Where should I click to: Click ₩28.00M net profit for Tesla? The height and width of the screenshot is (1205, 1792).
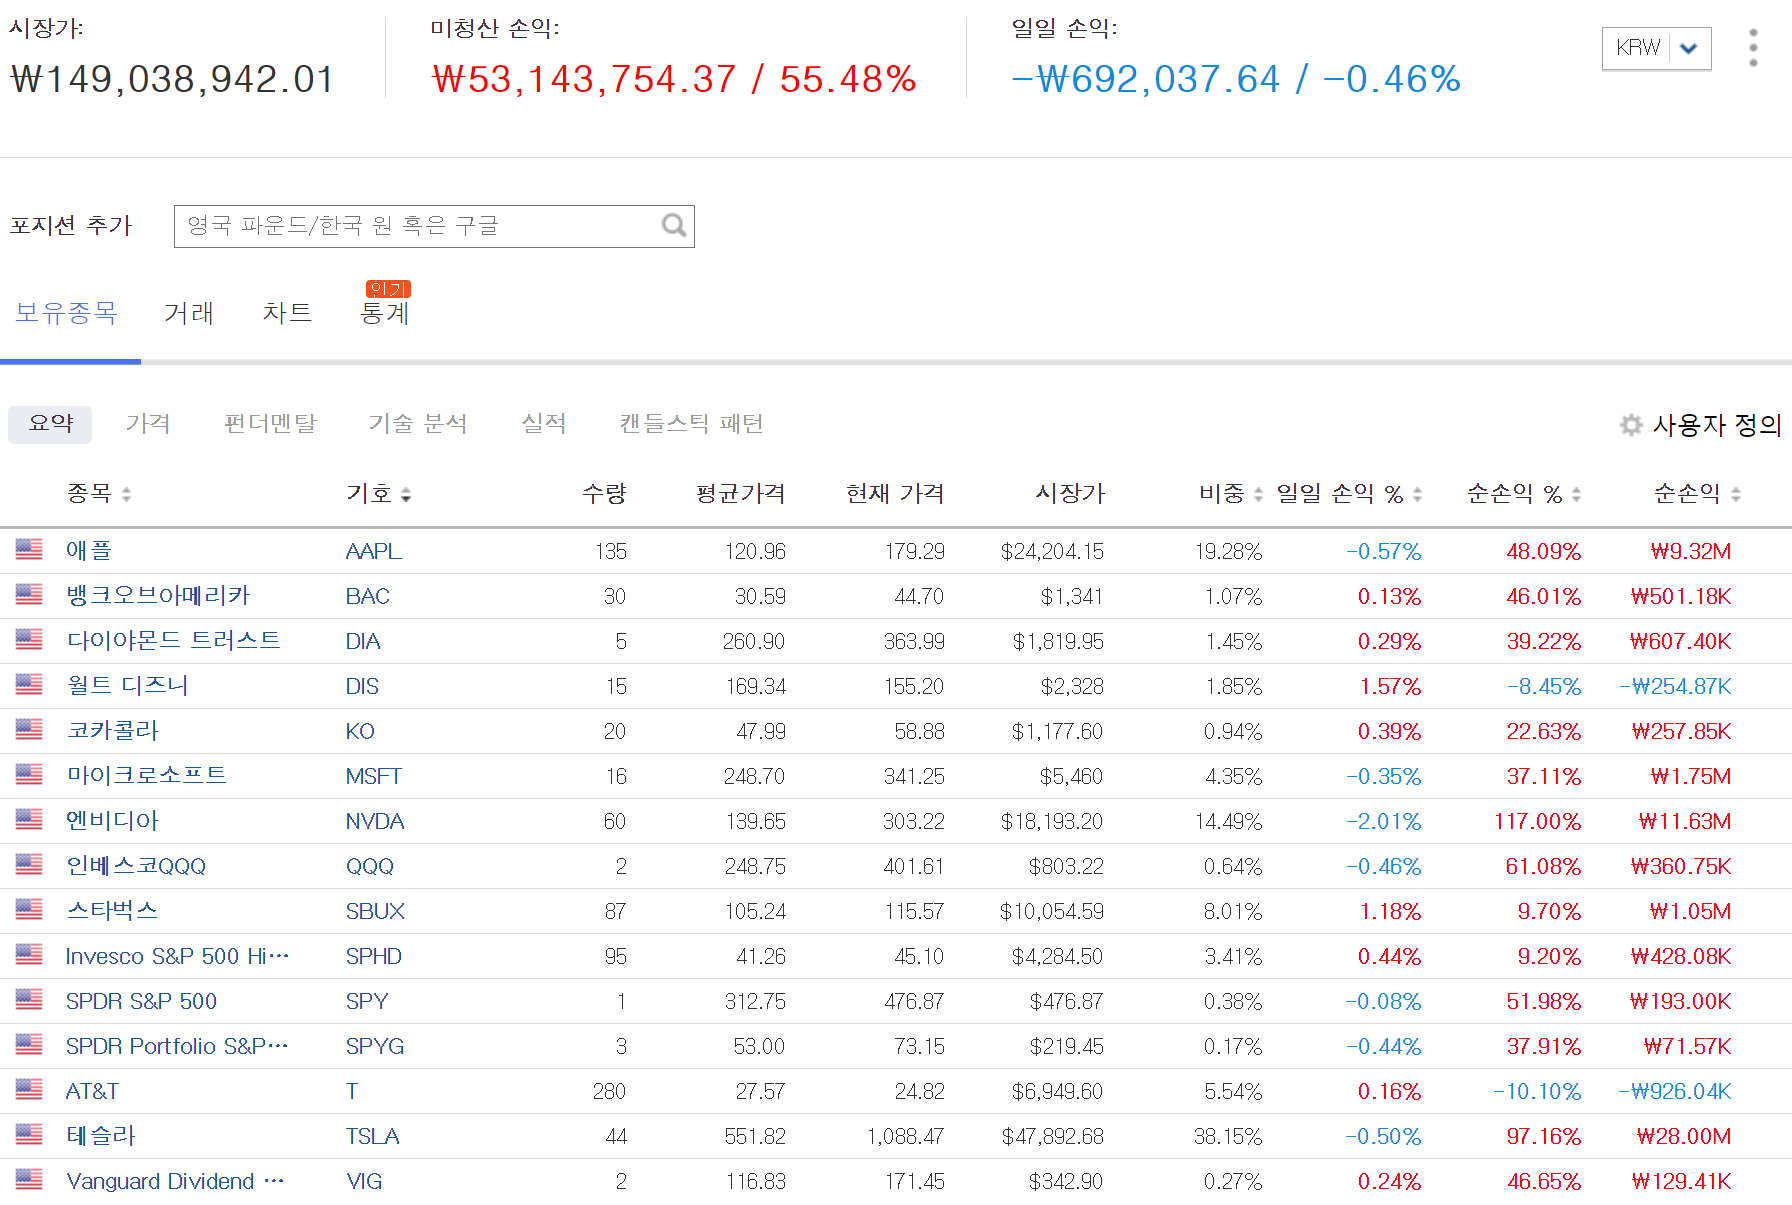click(1683, 1136)
